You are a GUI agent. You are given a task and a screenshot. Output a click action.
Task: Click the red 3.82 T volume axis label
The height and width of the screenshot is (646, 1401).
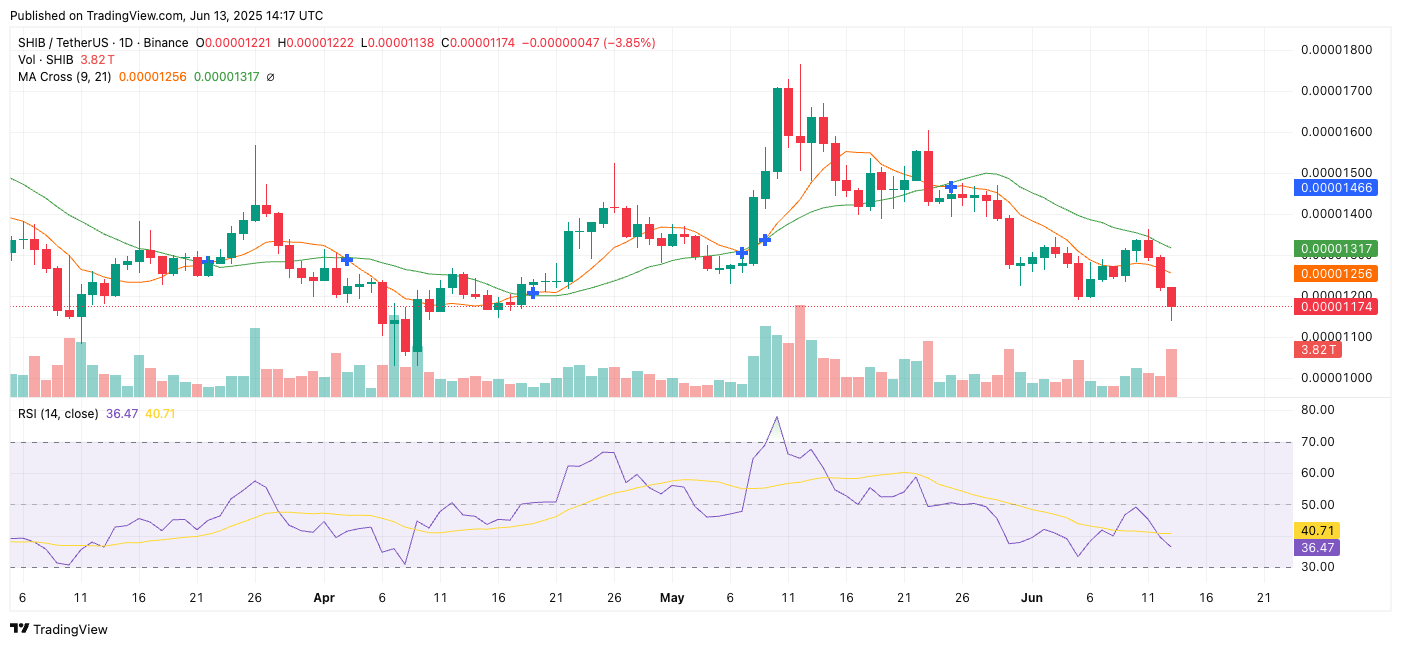[x=1318, y=349]
